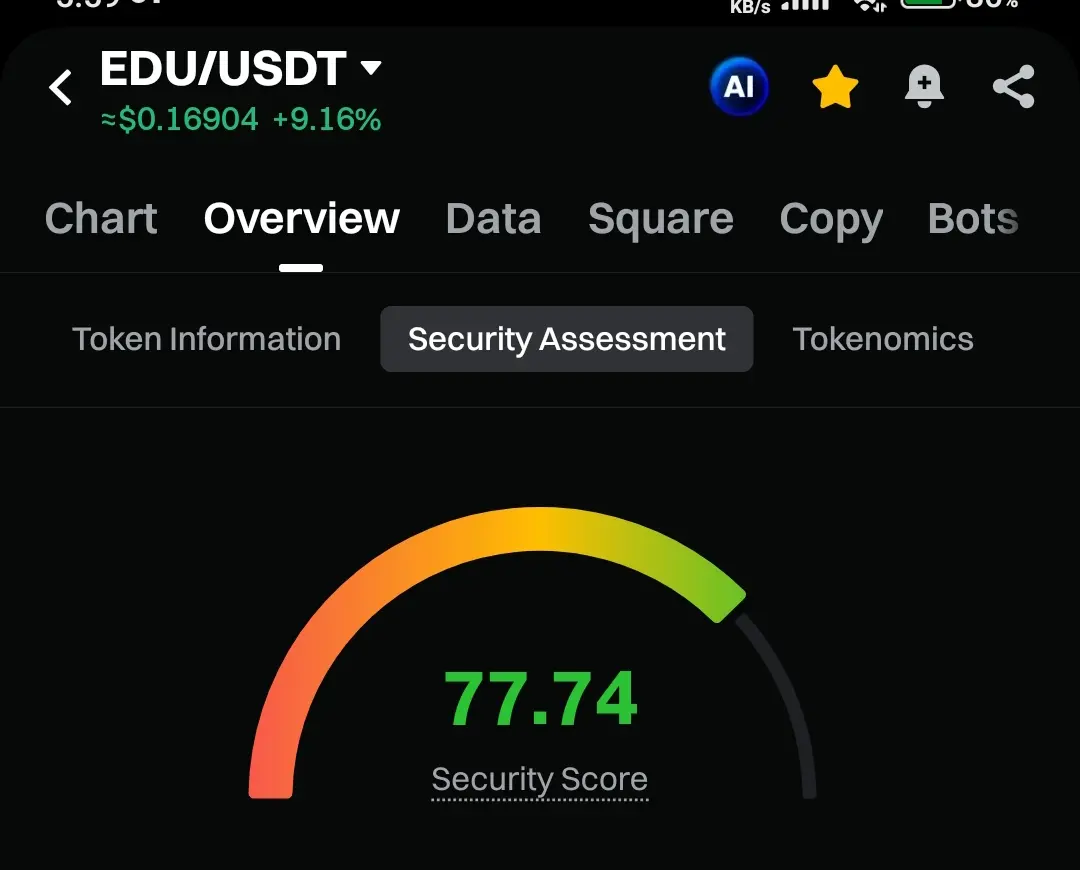Tap the 77.74 score value
Image resolution: width=1080 pixels, height=870 pixels.
pyautogui.click(x=541, y=698)
